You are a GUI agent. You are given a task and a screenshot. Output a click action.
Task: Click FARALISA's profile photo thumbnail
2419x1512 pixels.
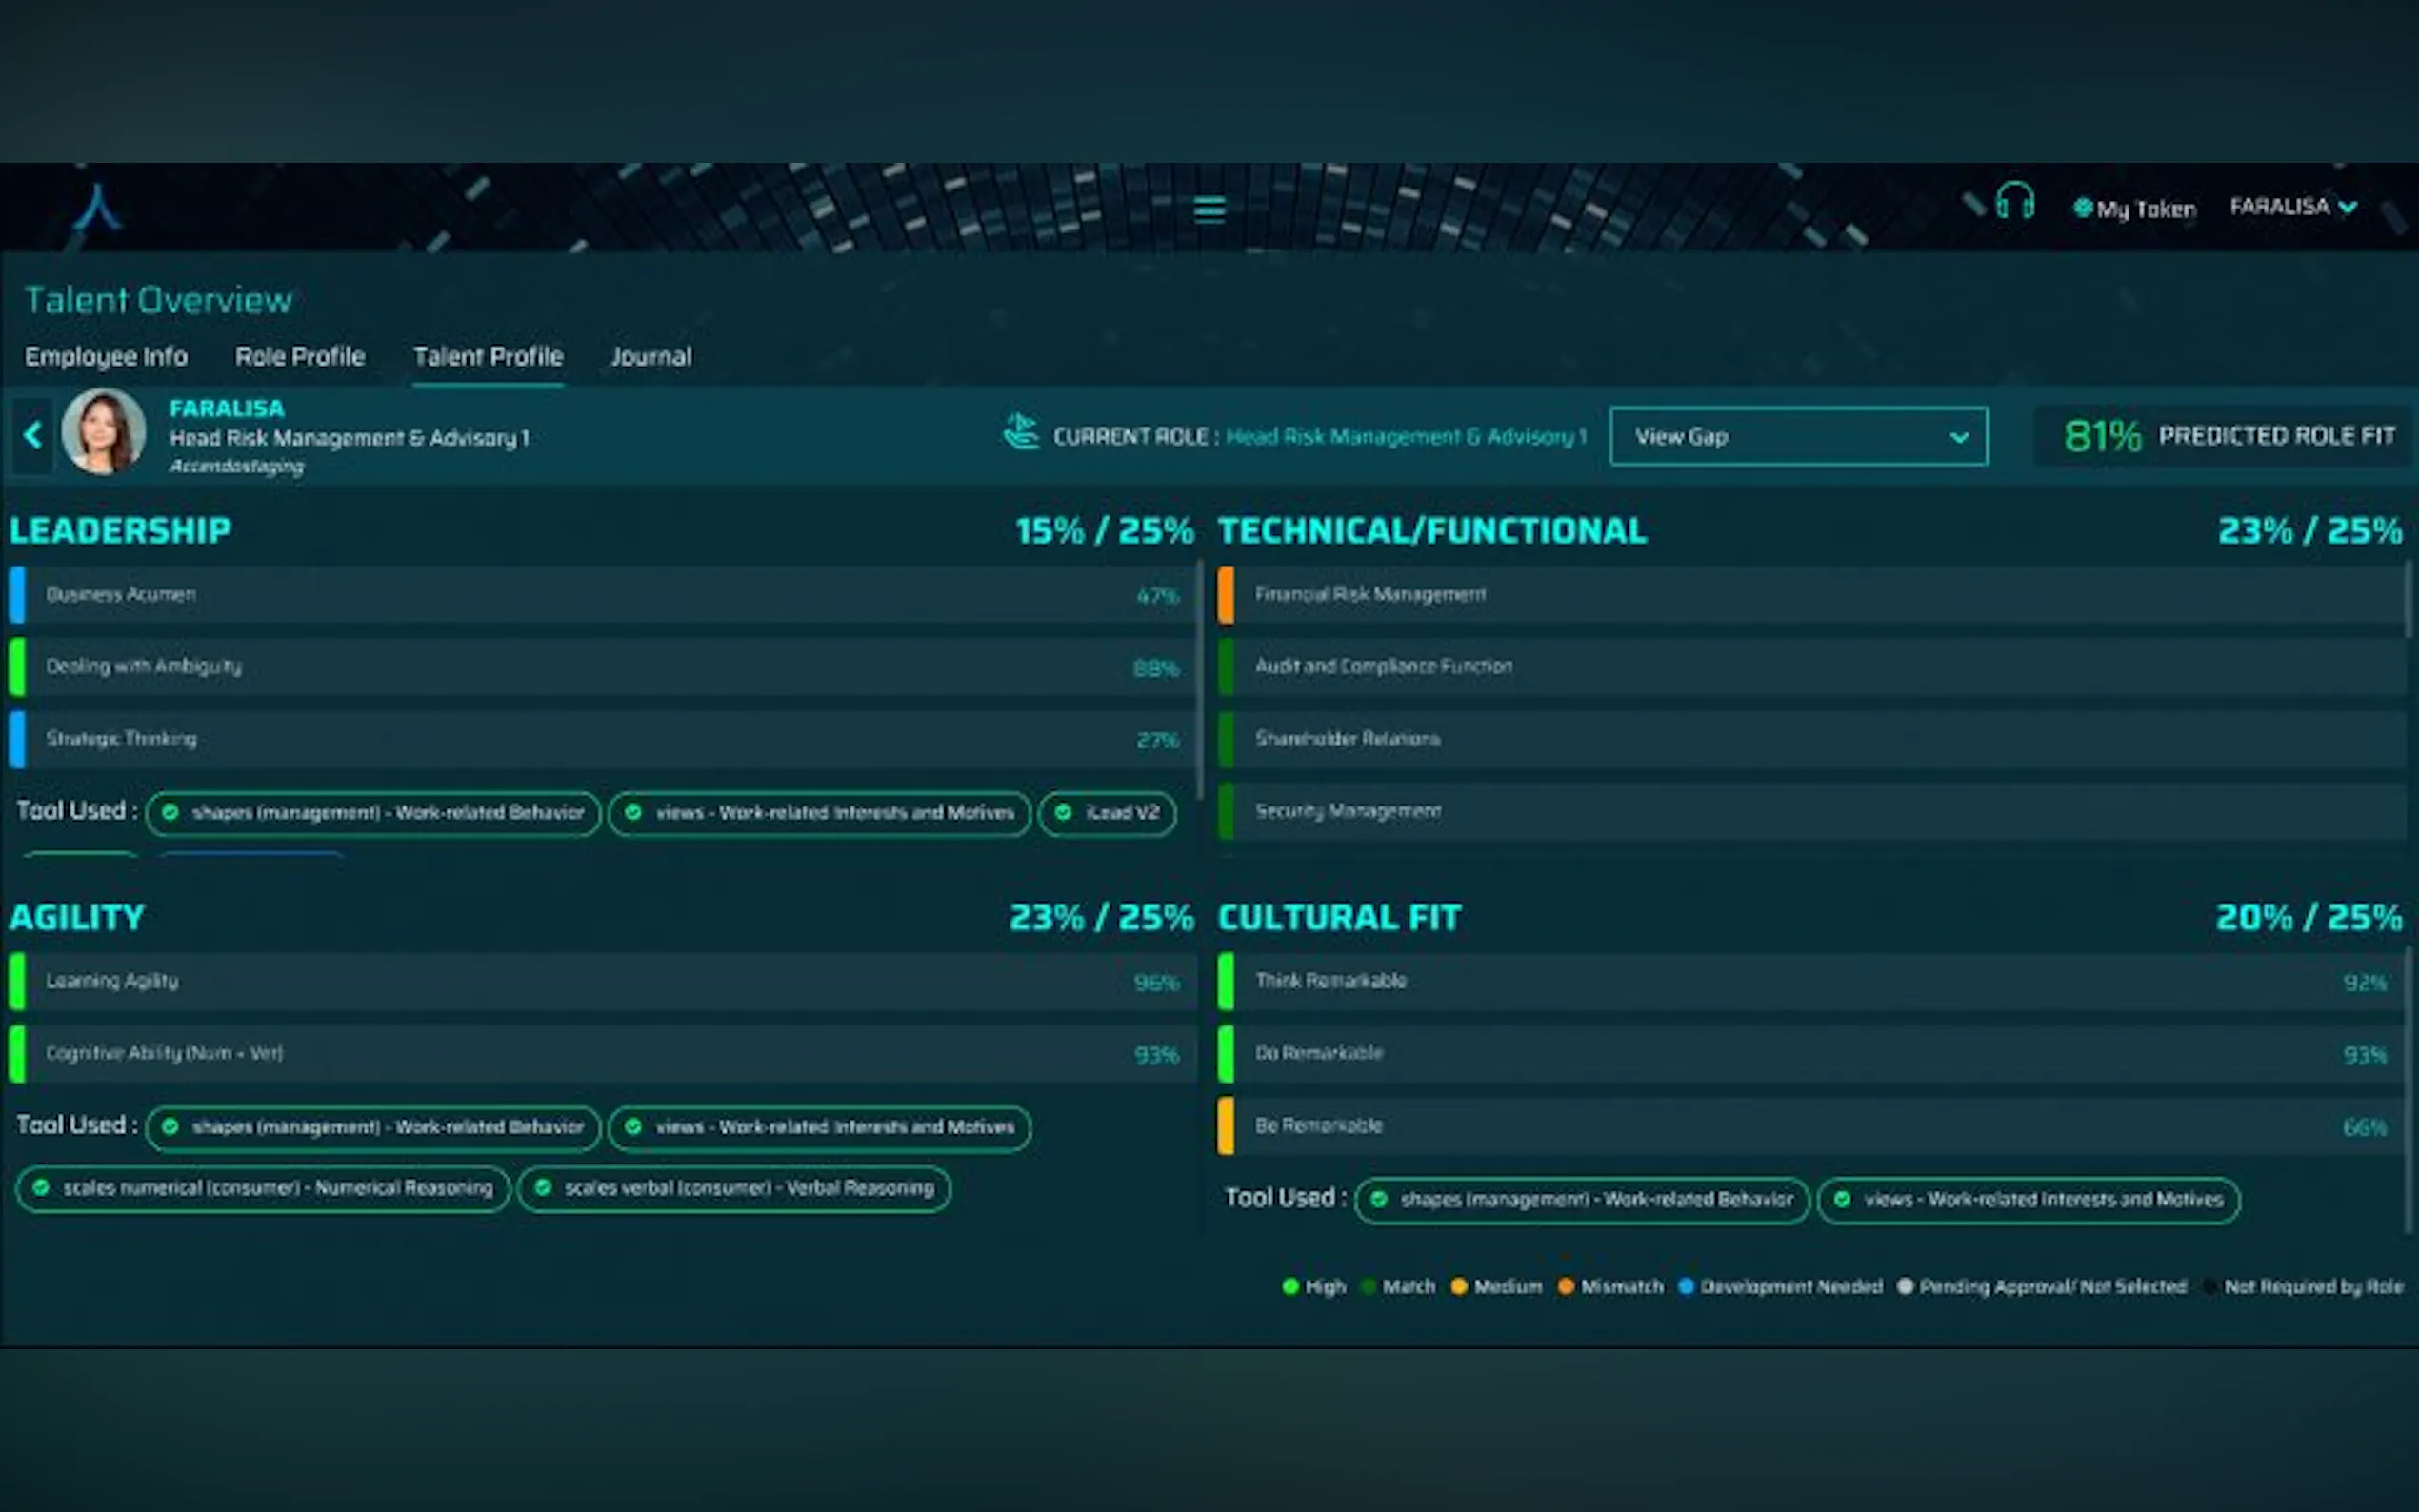point(104,432)
